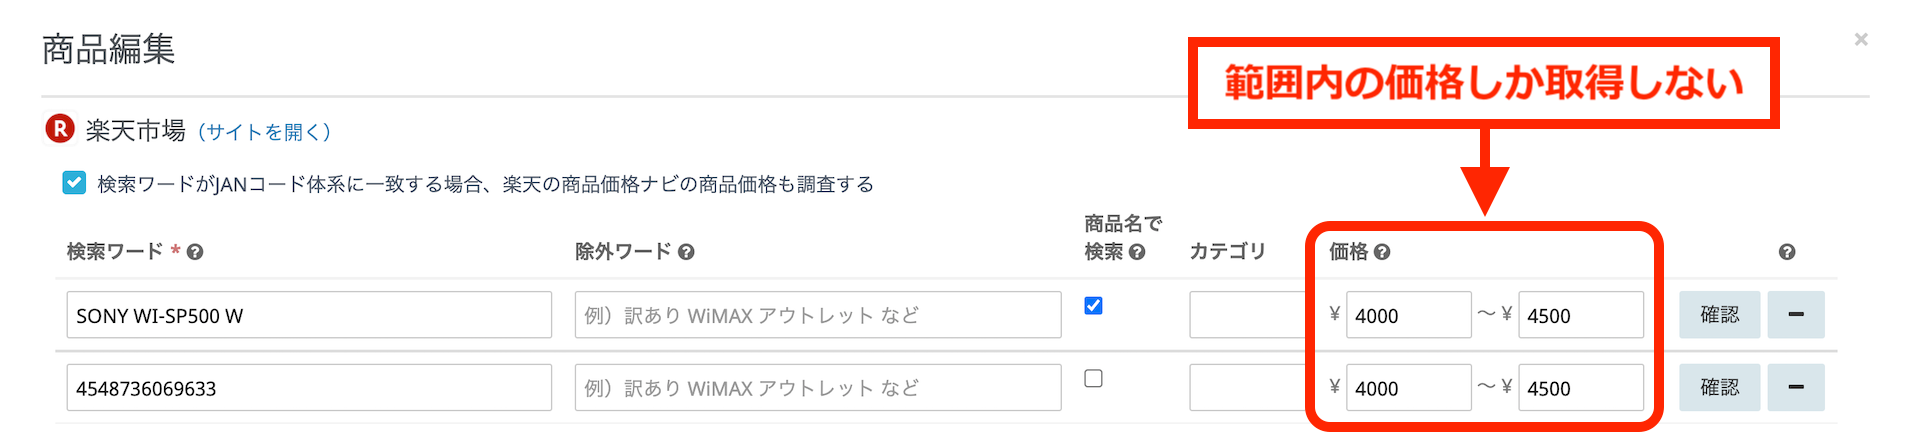Click the rightmost column help icon
The image size is (1909, 435).
[1787, 252]
